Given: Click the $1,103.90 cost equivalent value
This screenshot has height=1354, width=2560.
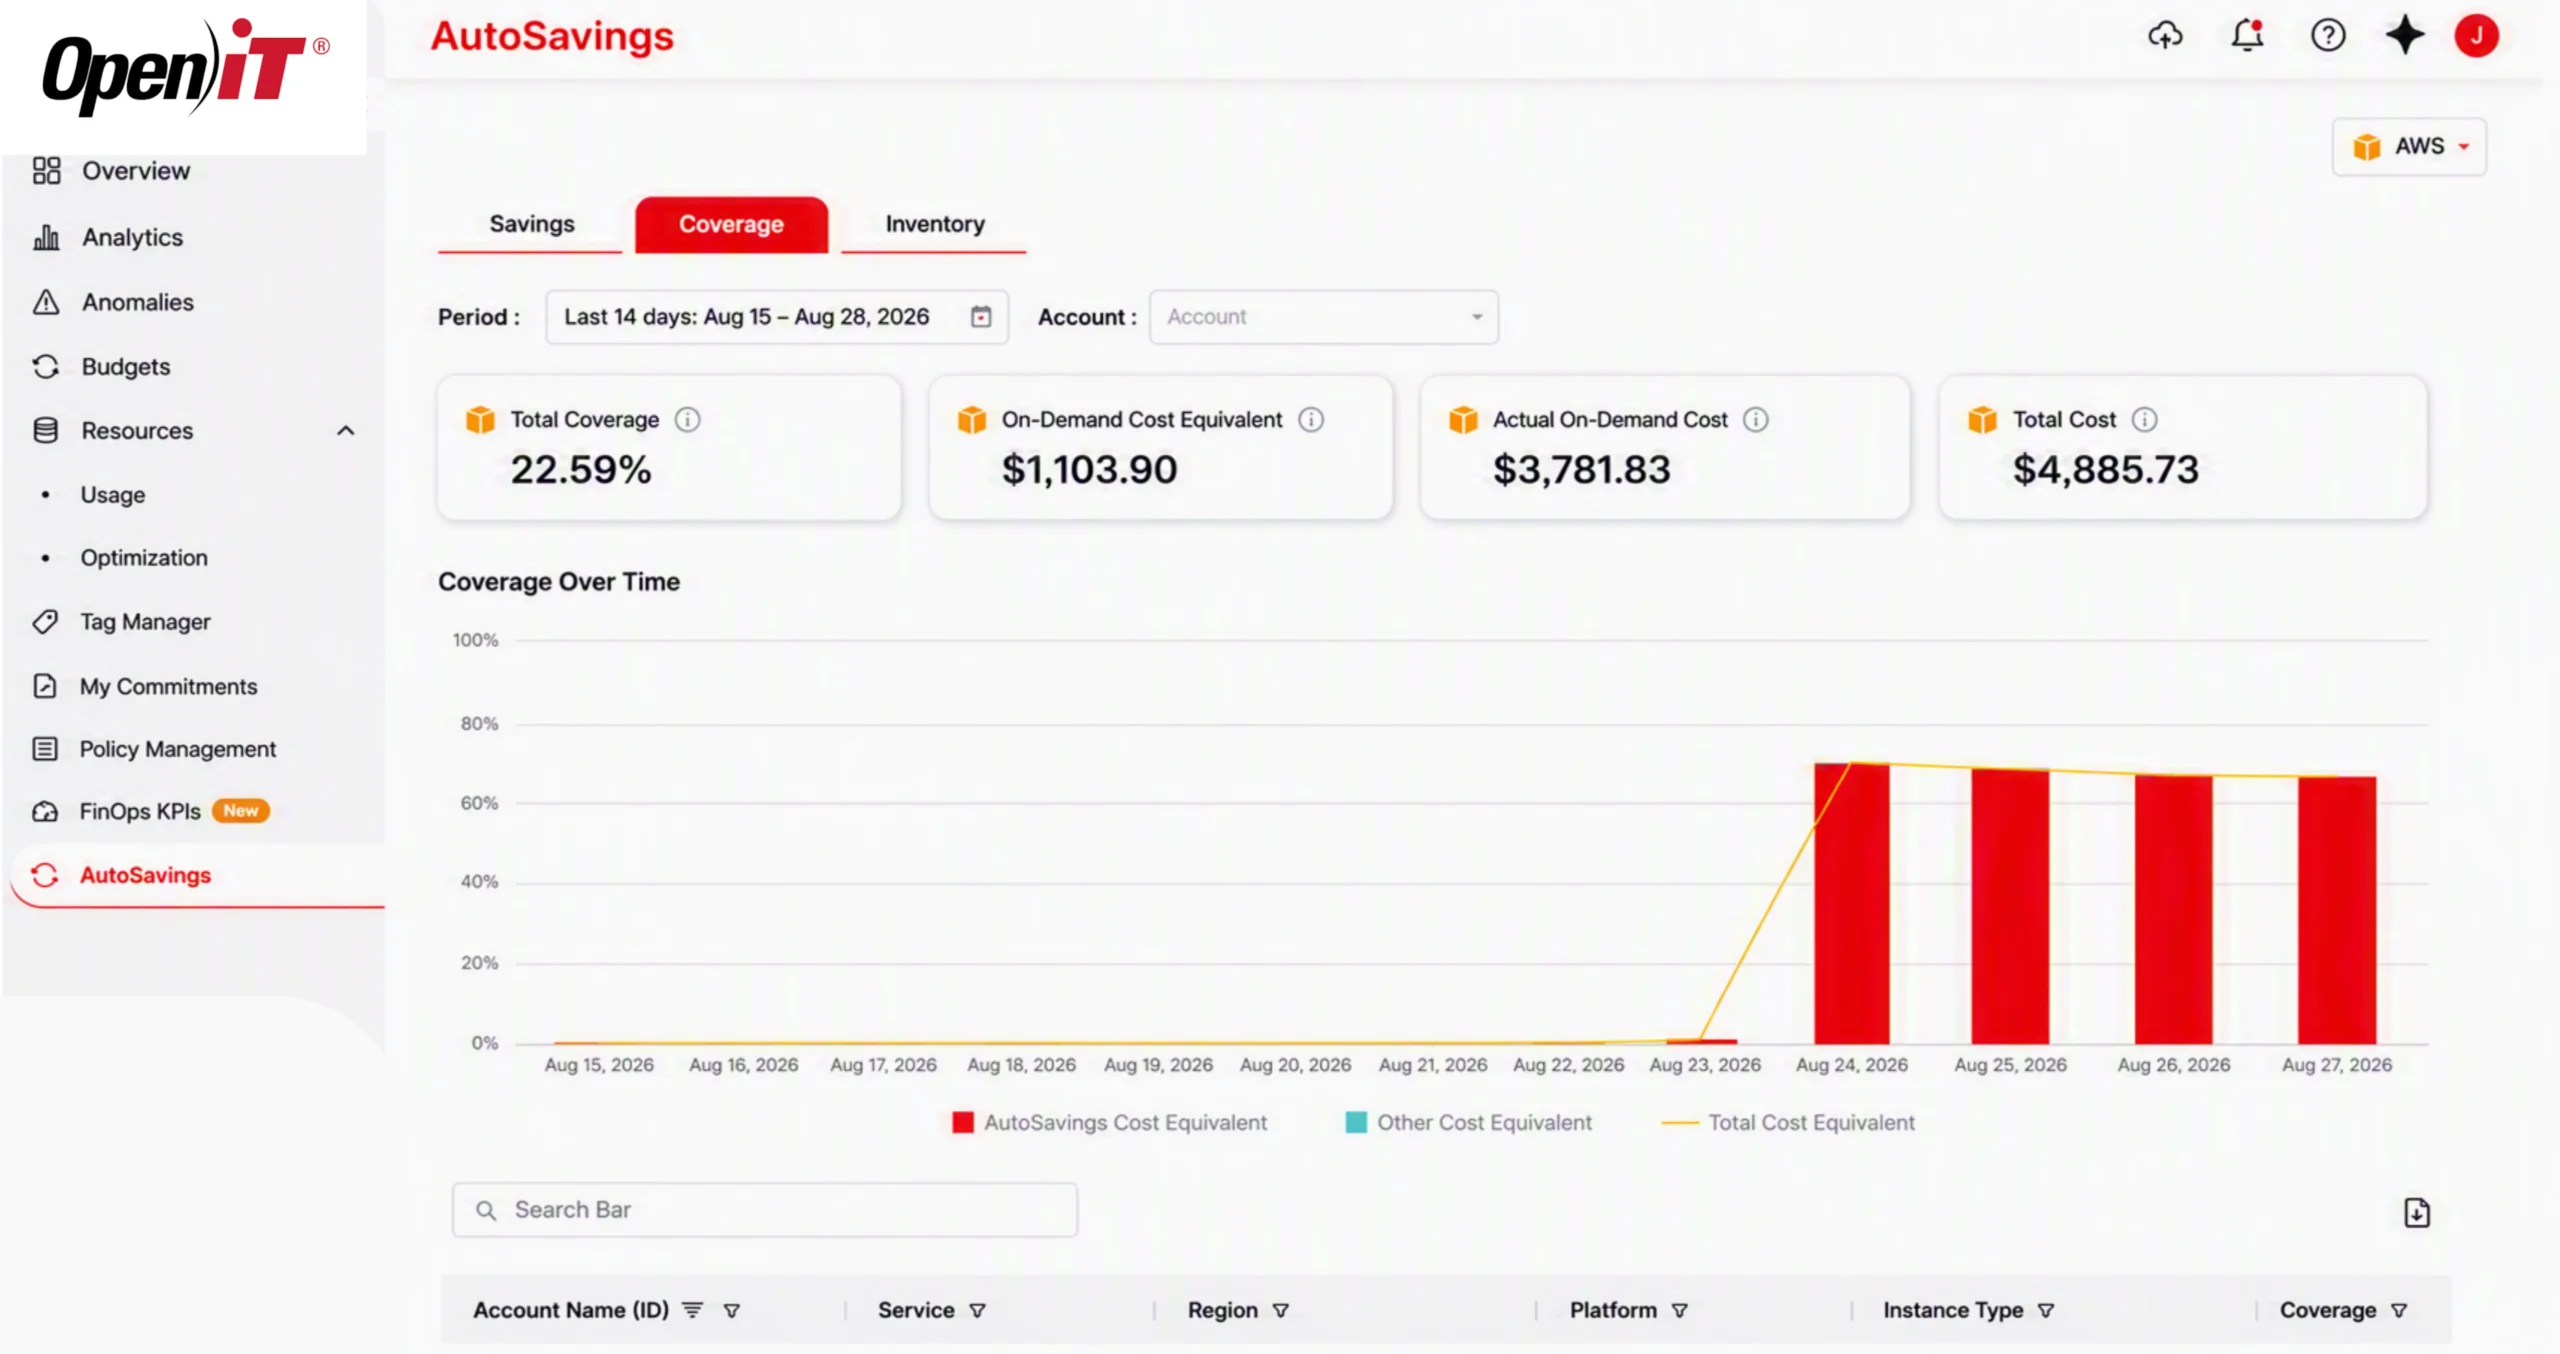Looking at the screenshot, I should pos(1090,470).
